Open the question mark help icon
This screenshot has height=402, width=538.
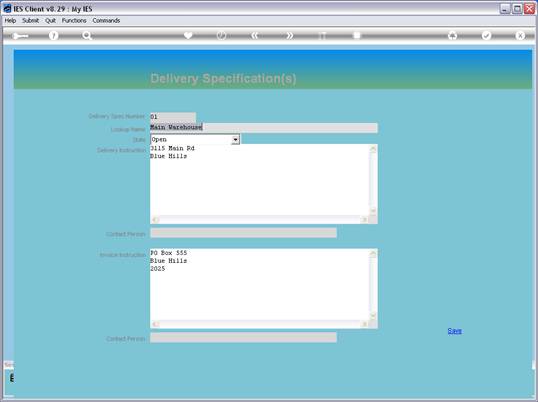(54, 35)
